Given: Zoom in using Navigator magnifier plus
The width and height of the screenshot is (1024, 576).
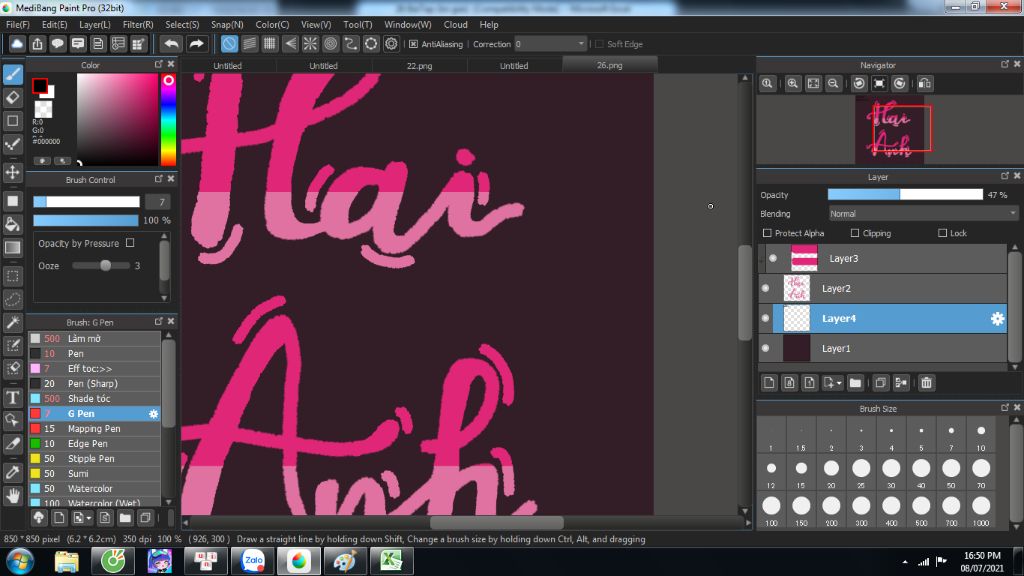Looking at the screenshot, I should (793, 84).
